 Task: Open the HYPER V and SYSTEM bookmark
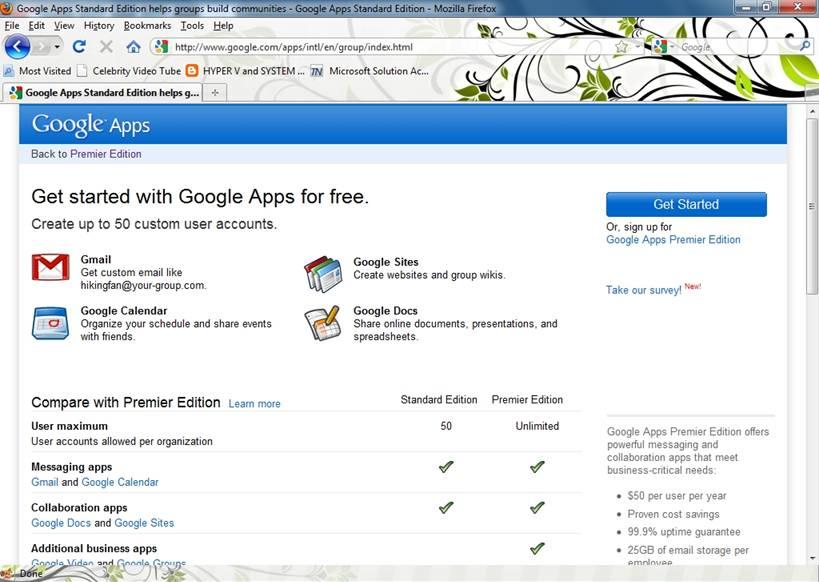click(x=245, y=71)
